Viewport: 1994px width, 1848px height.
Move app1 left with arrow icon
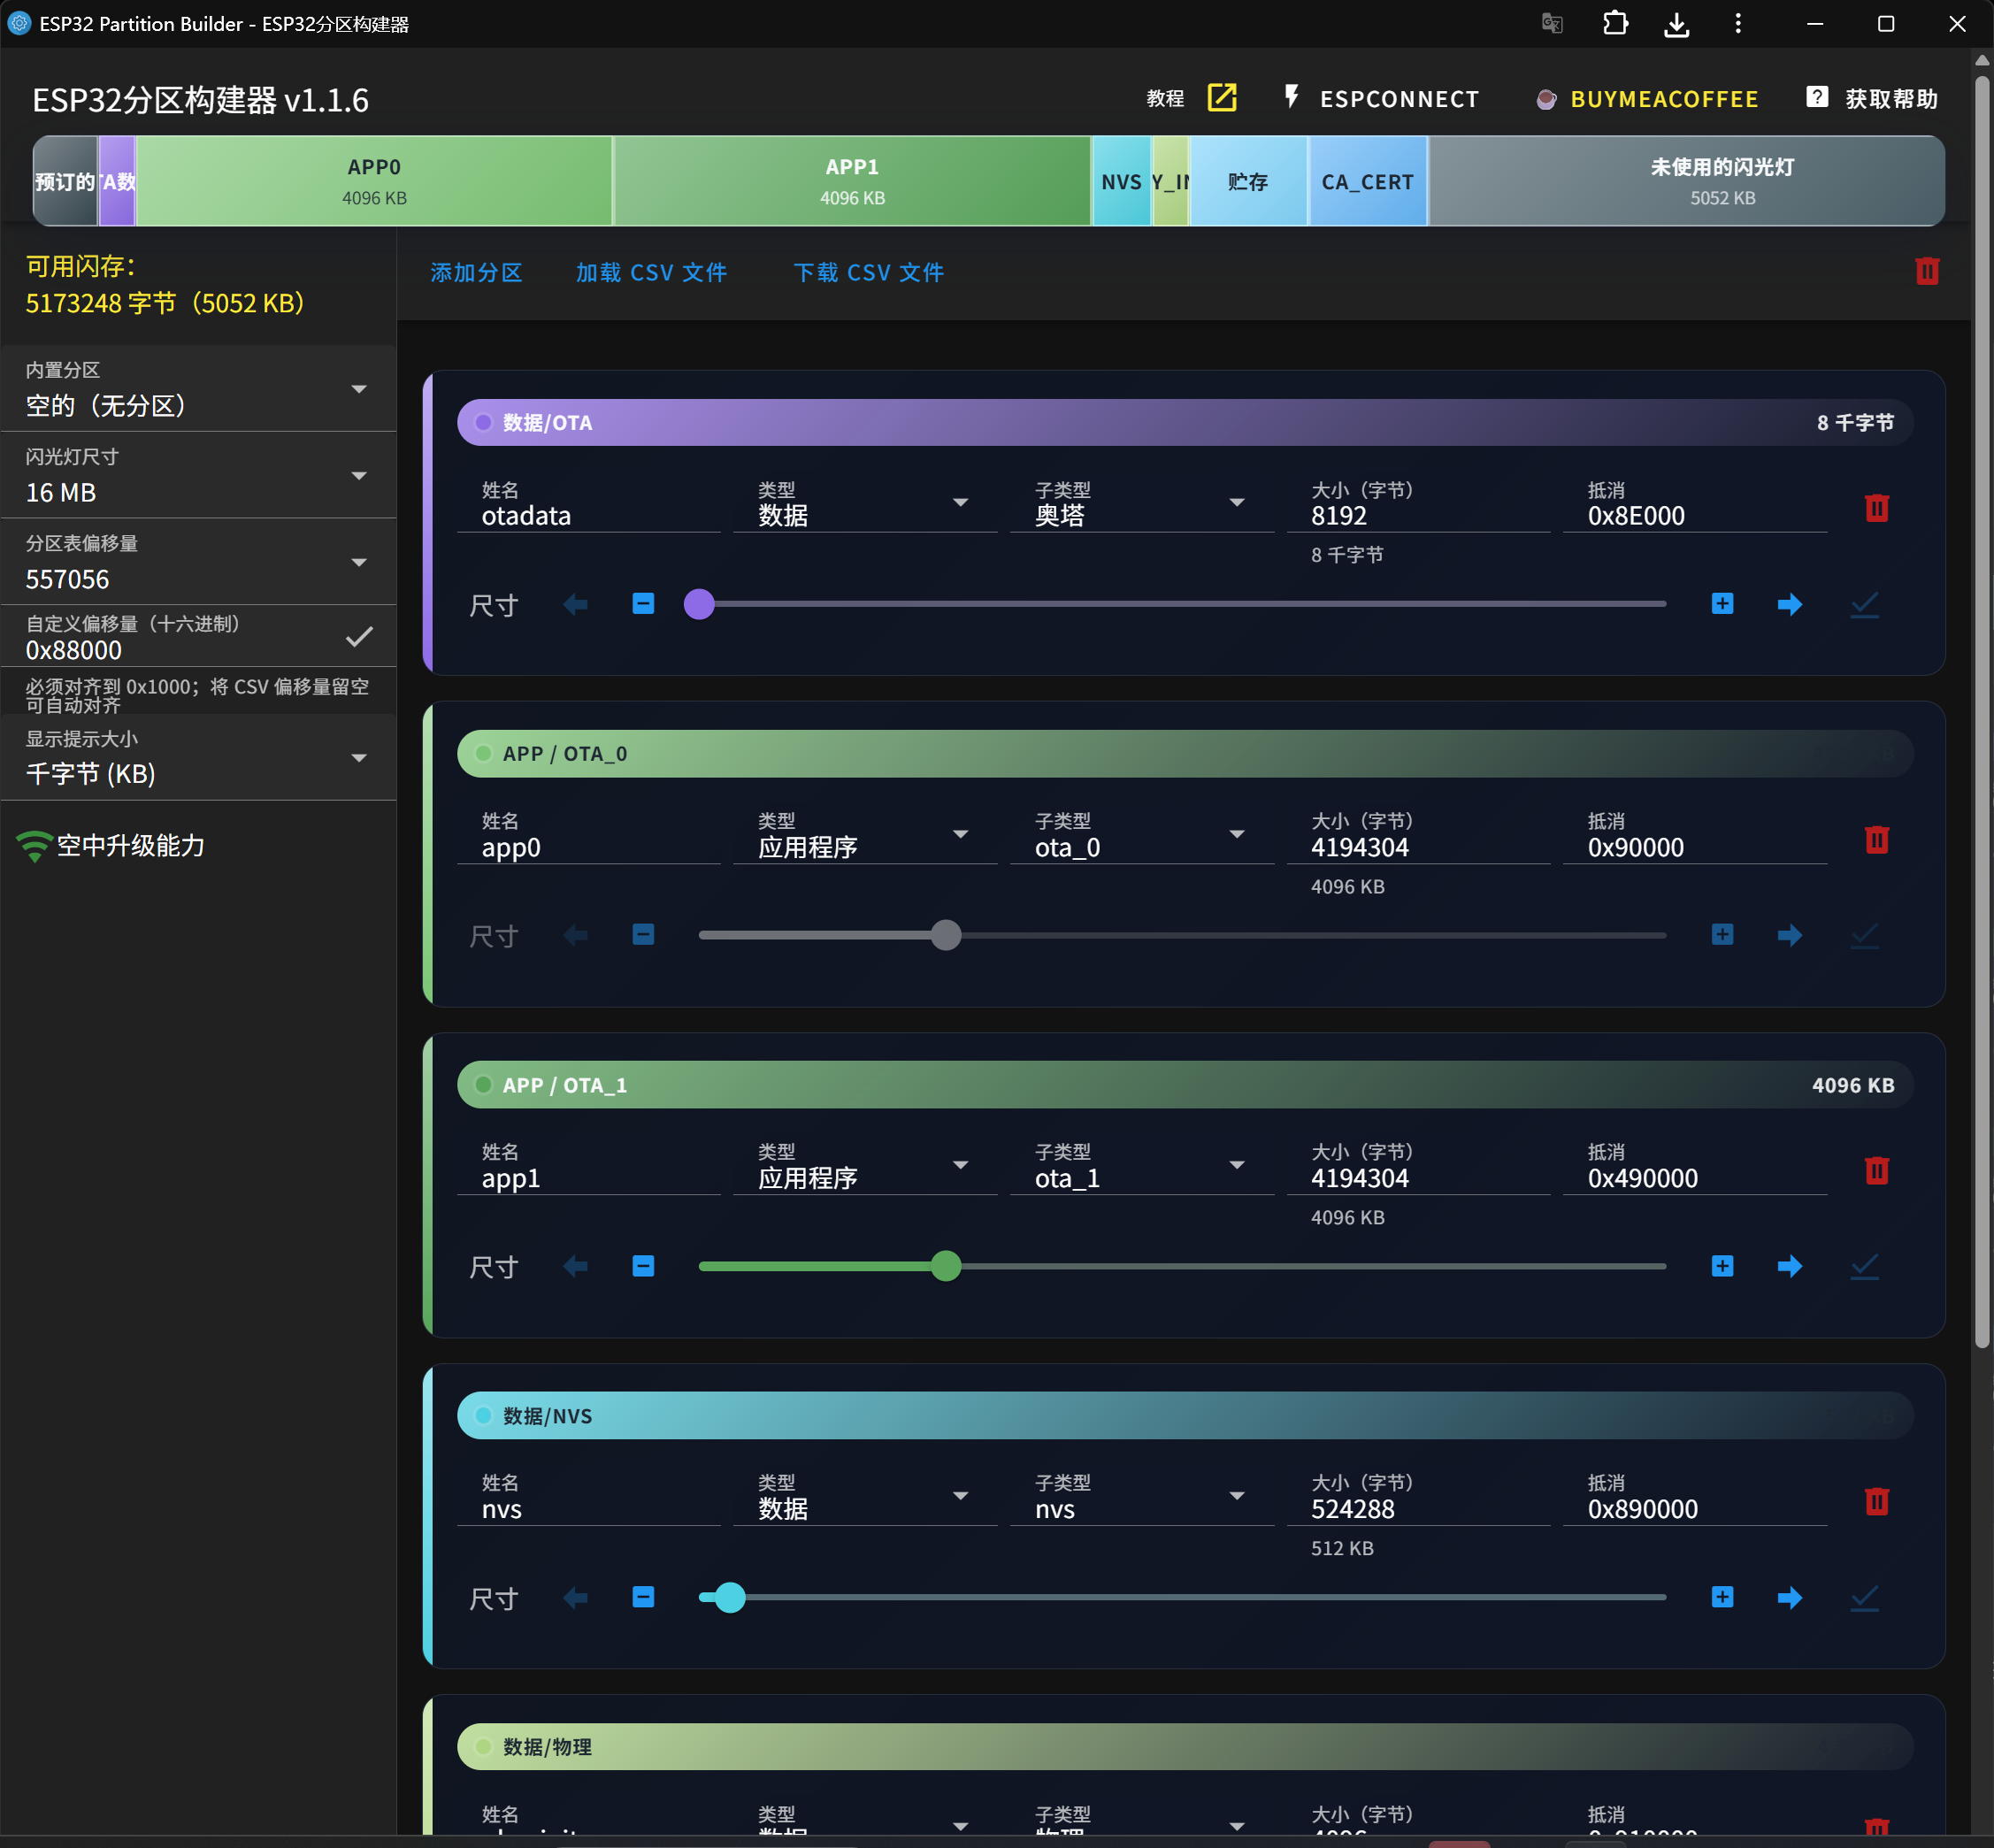(x=575, y=1266)
